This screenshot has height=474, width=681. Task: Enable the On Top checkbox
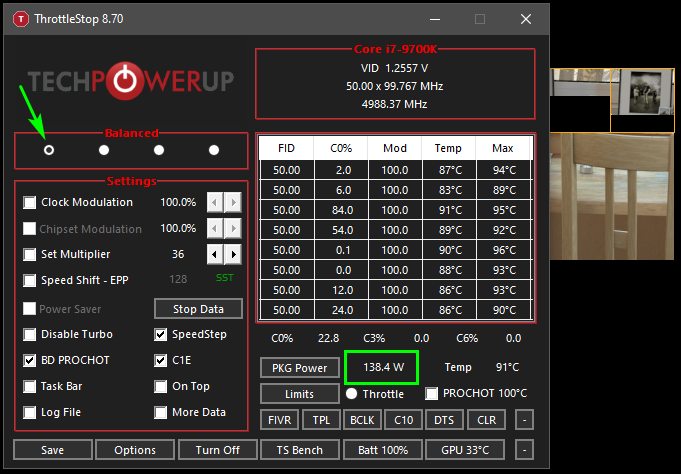tap(161, 386)
